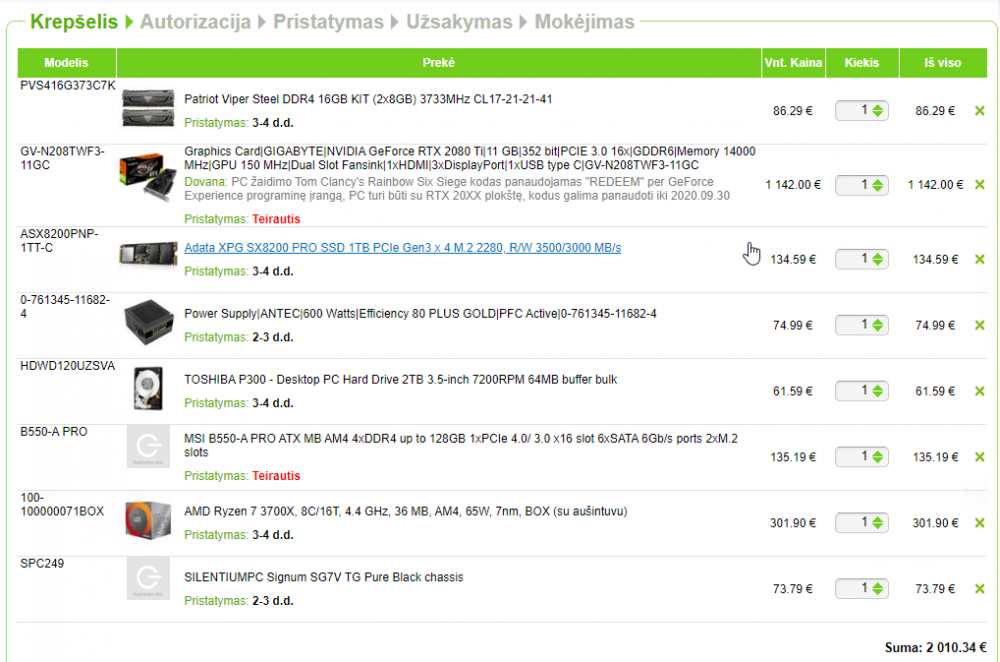
Task: Remove MSI B550-A PRO motherboard
Action: [x=980, y=457]
